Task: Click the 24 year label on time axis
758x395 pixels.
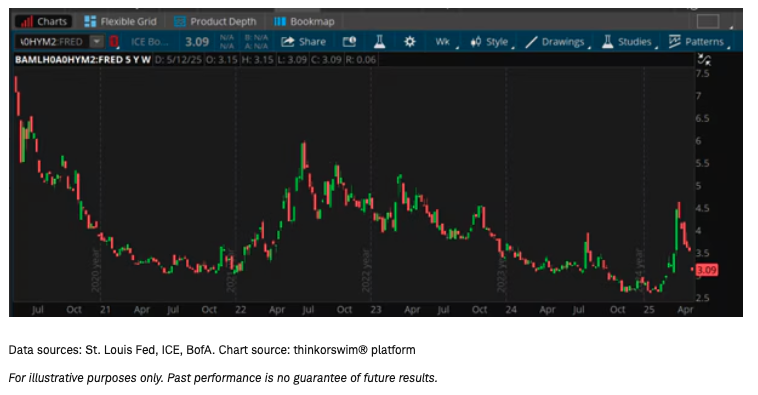Action: tap(511, 309)
